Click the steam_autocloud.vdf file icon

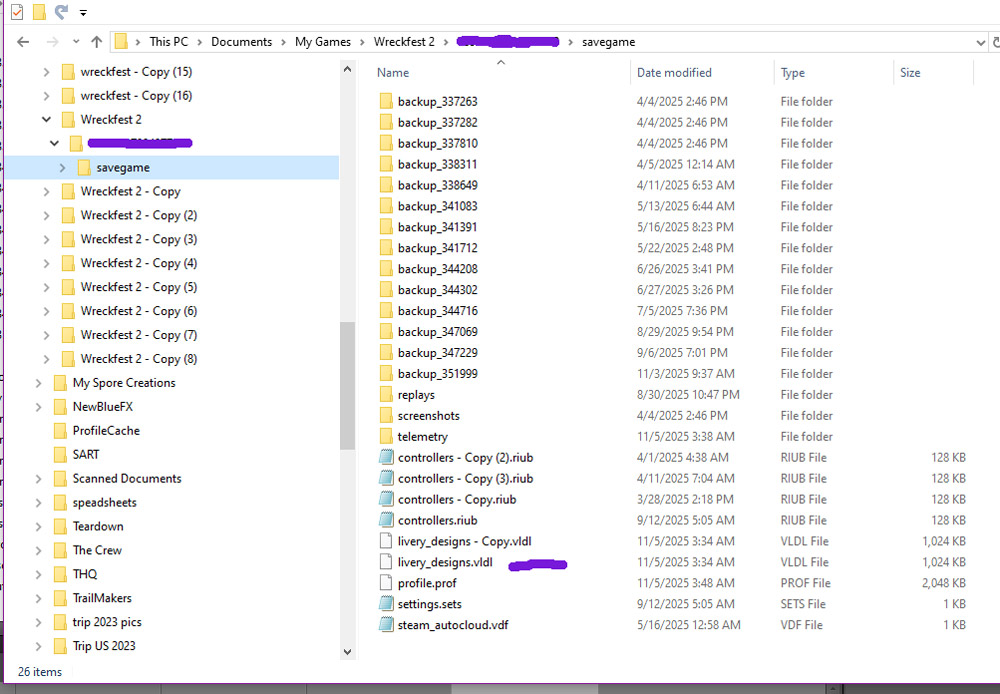(x=387, y=625)
